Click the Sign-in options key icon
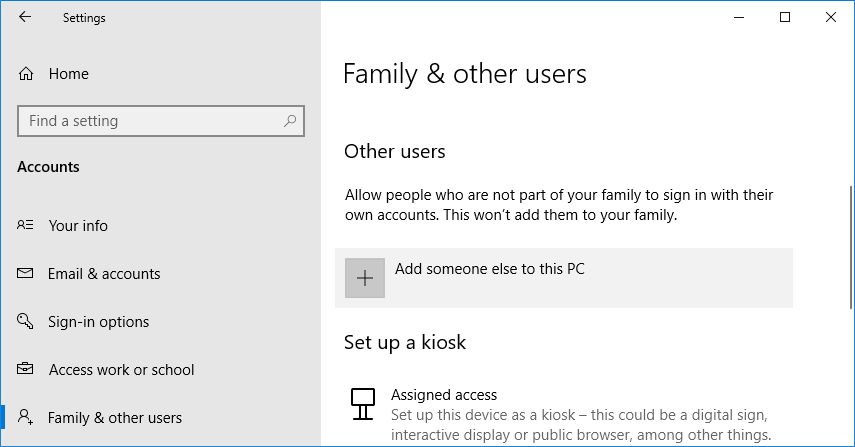The height and width of the screenshot is (447, 855). 27,322
